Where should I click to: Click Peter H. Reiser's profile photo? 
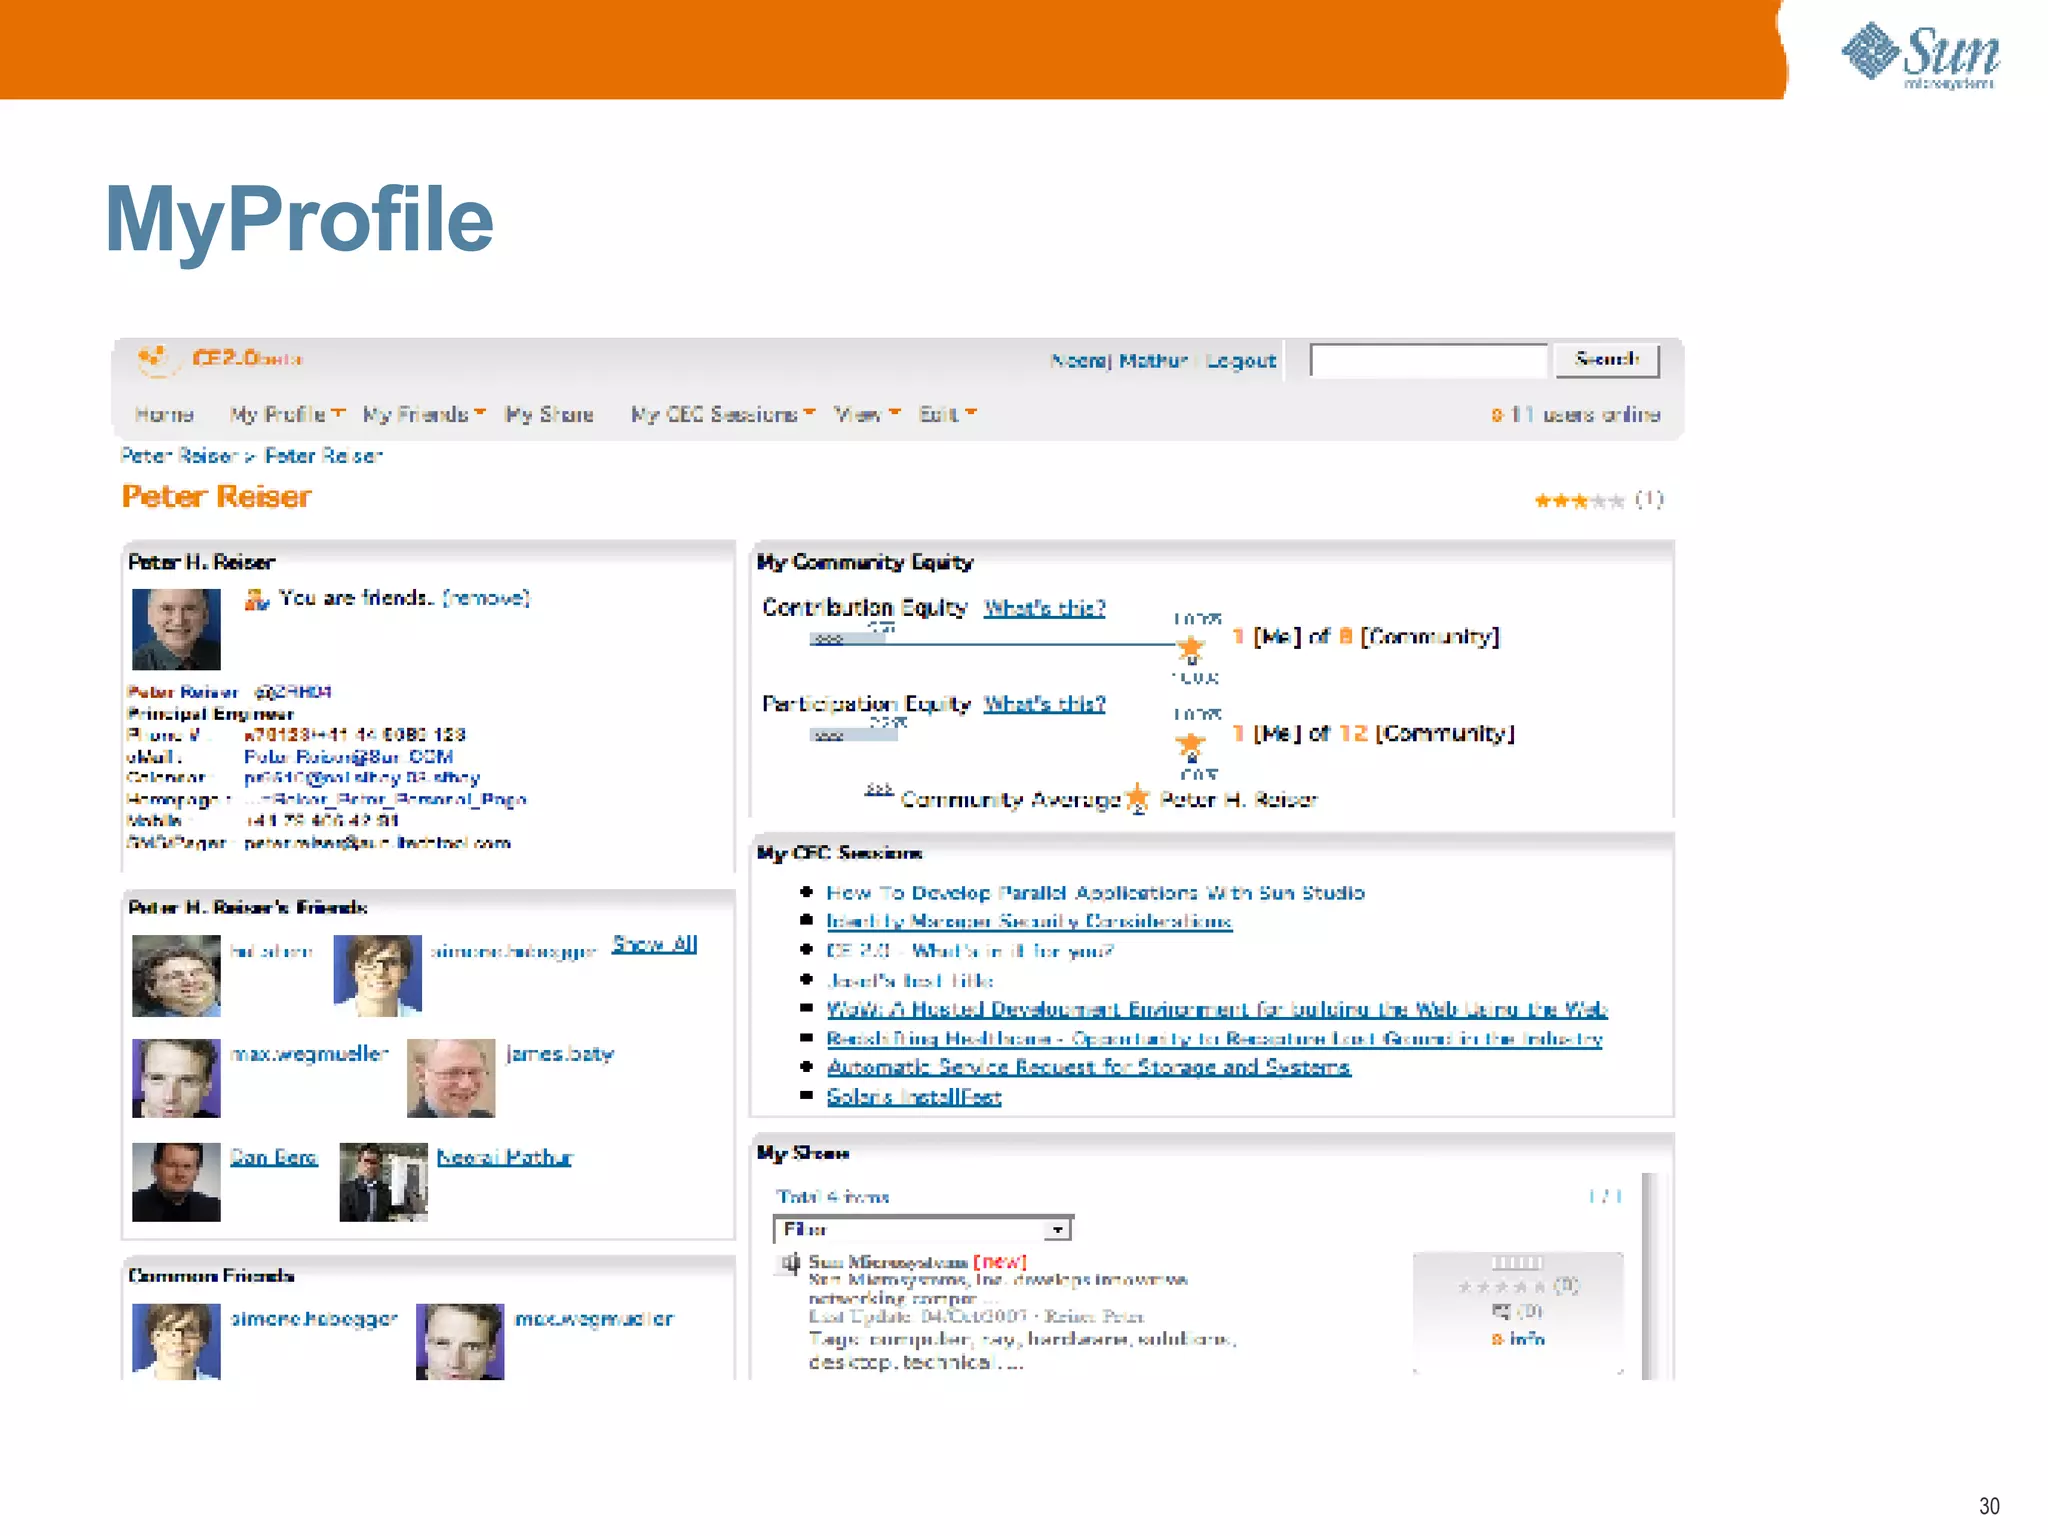pos(176,629)
